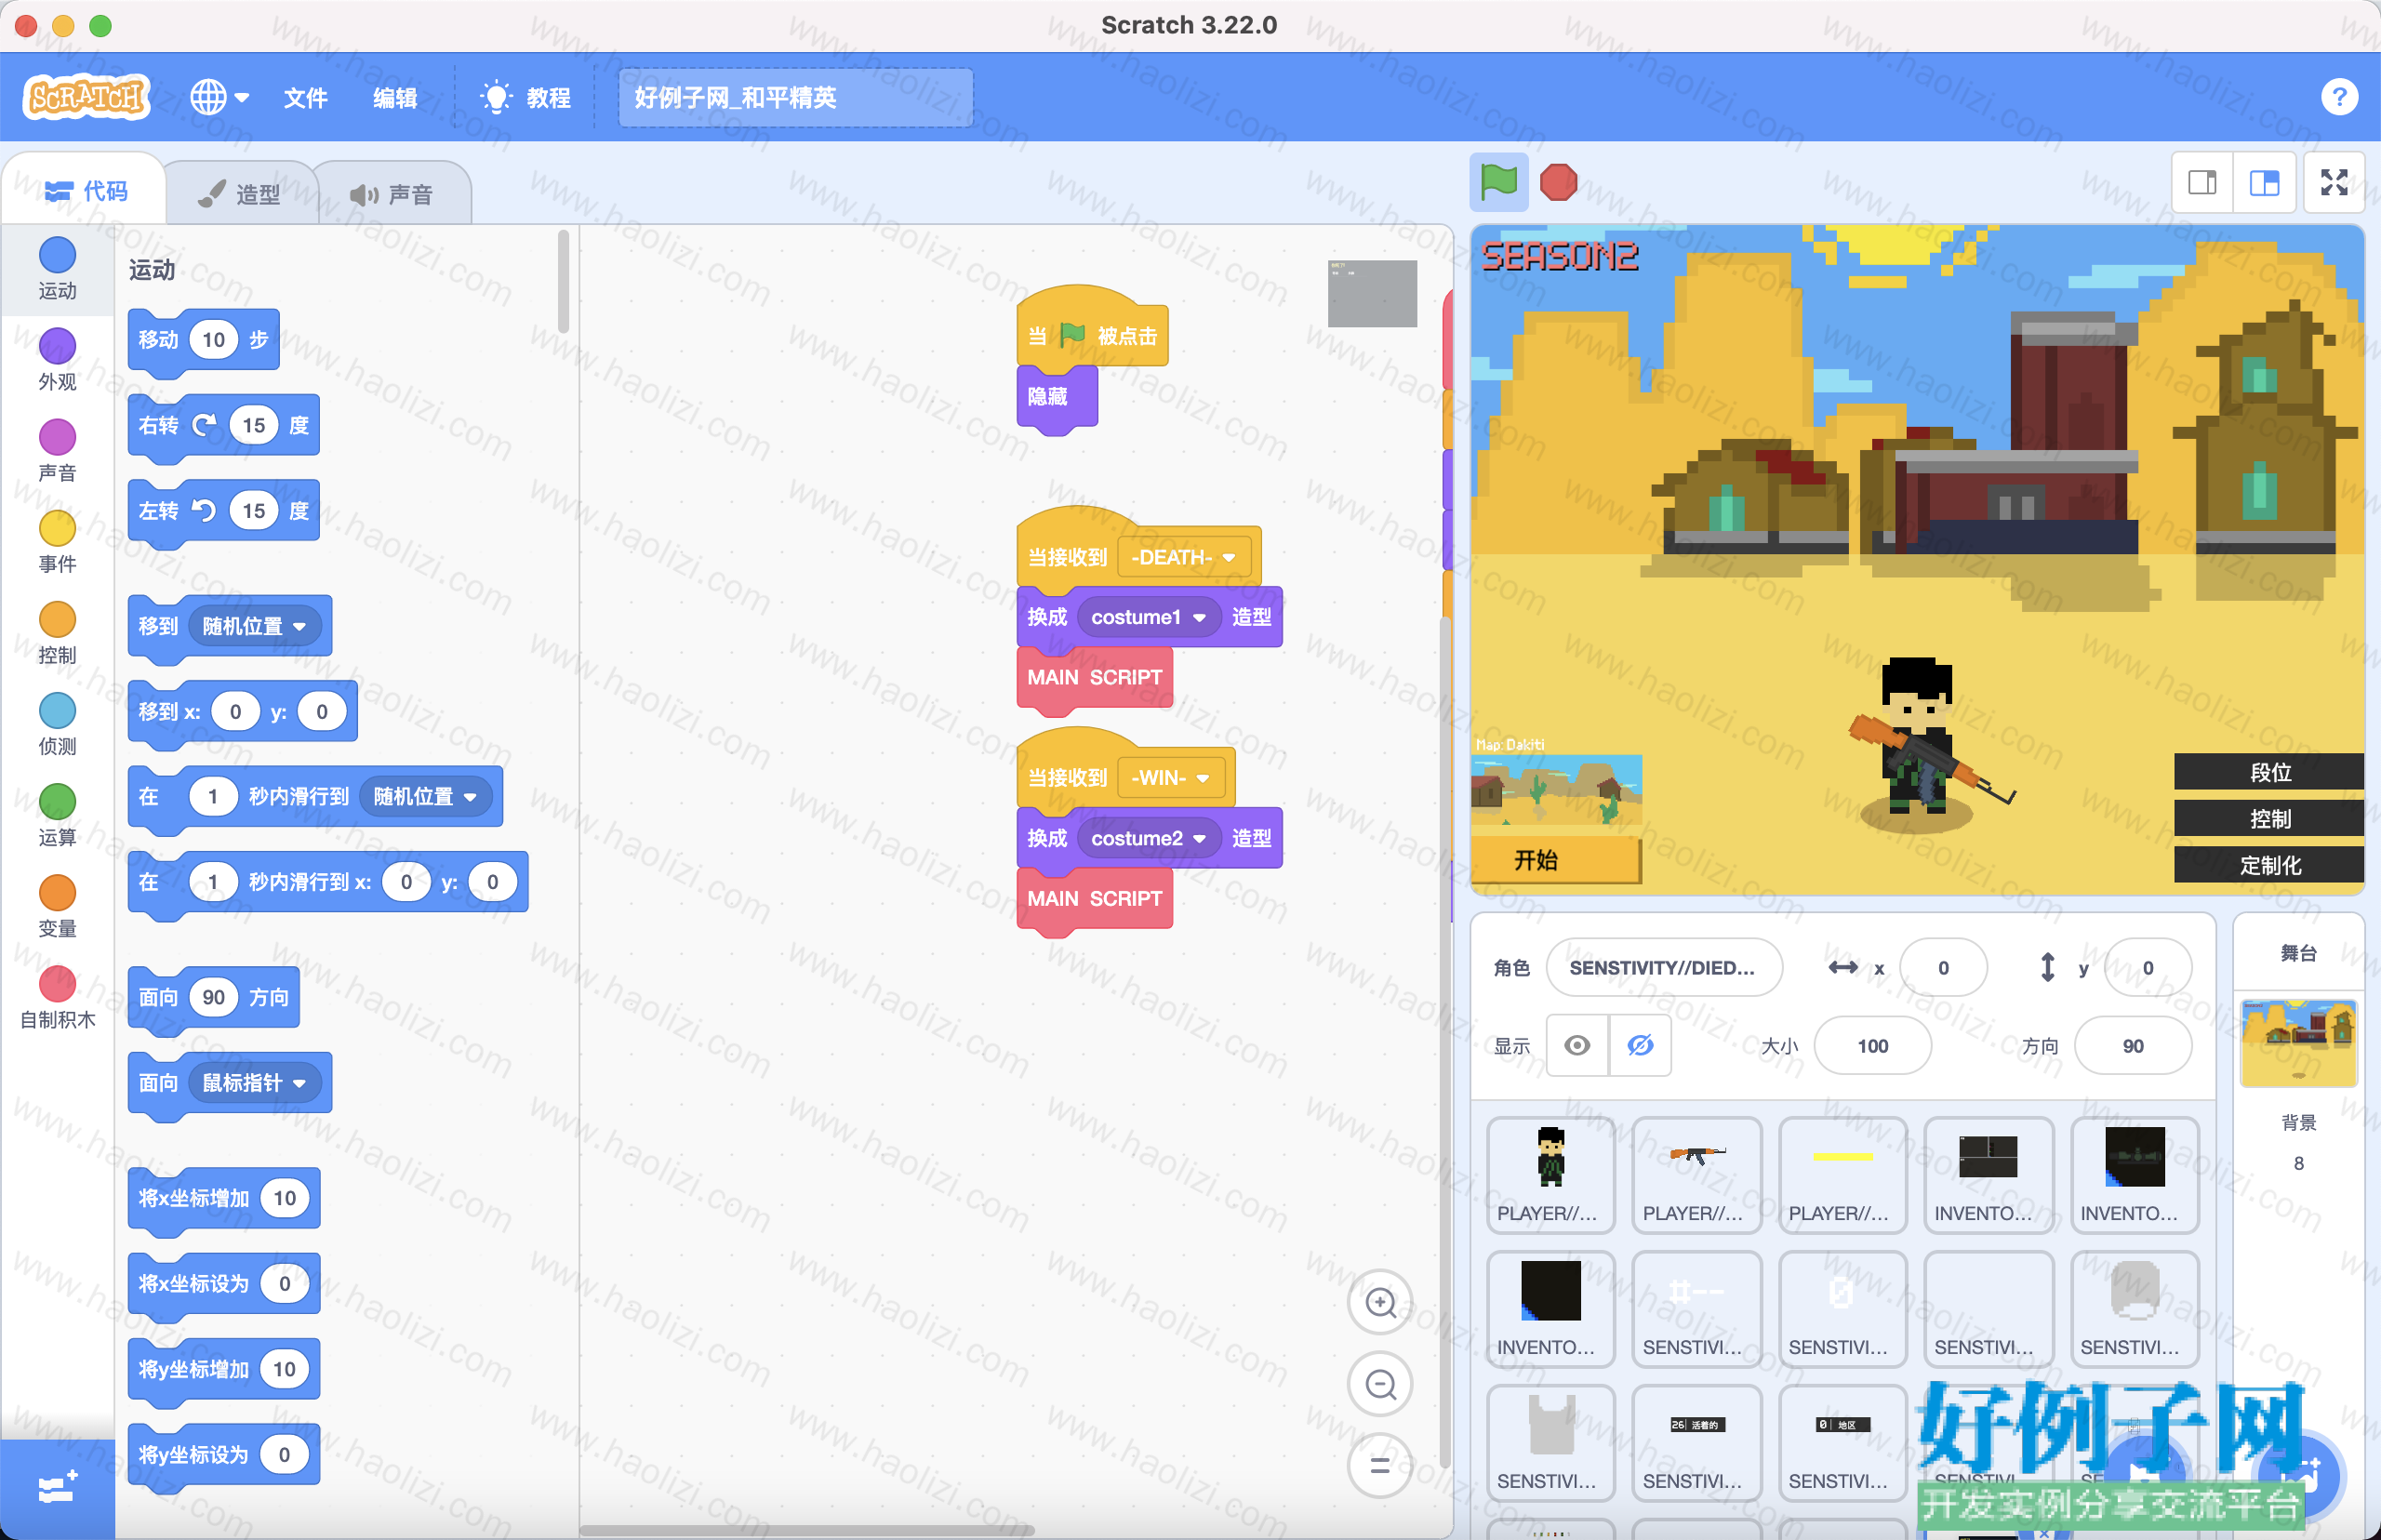The width and height of the screenshot is (2381, 1540).
Task: Click the Scratch logo
Action: point(87,97)
